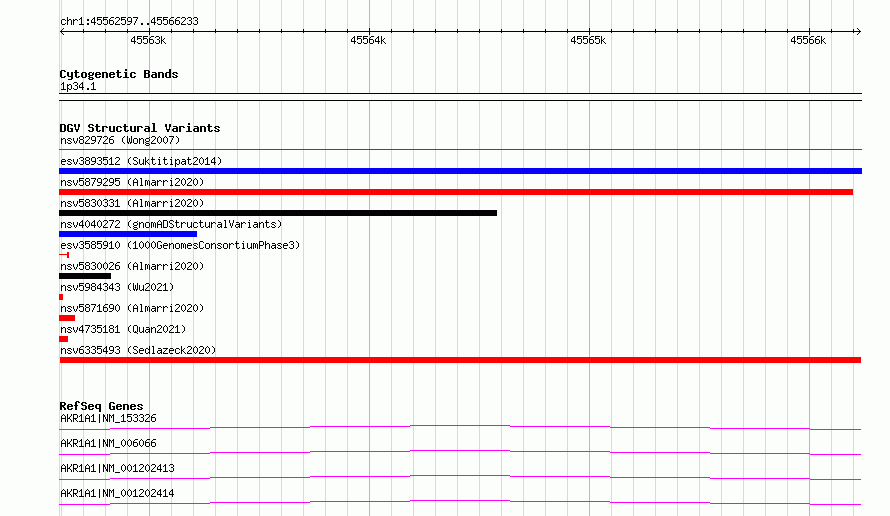Click the nsv5871690 (Almarri2020) label

coord(132,308)
